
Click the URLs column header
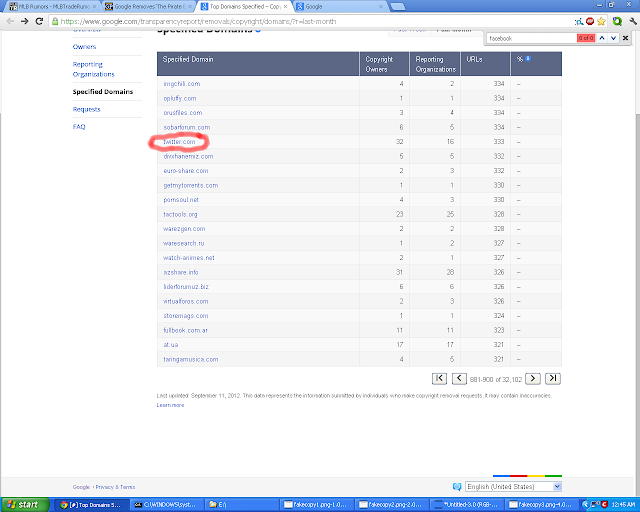(485, 64)
